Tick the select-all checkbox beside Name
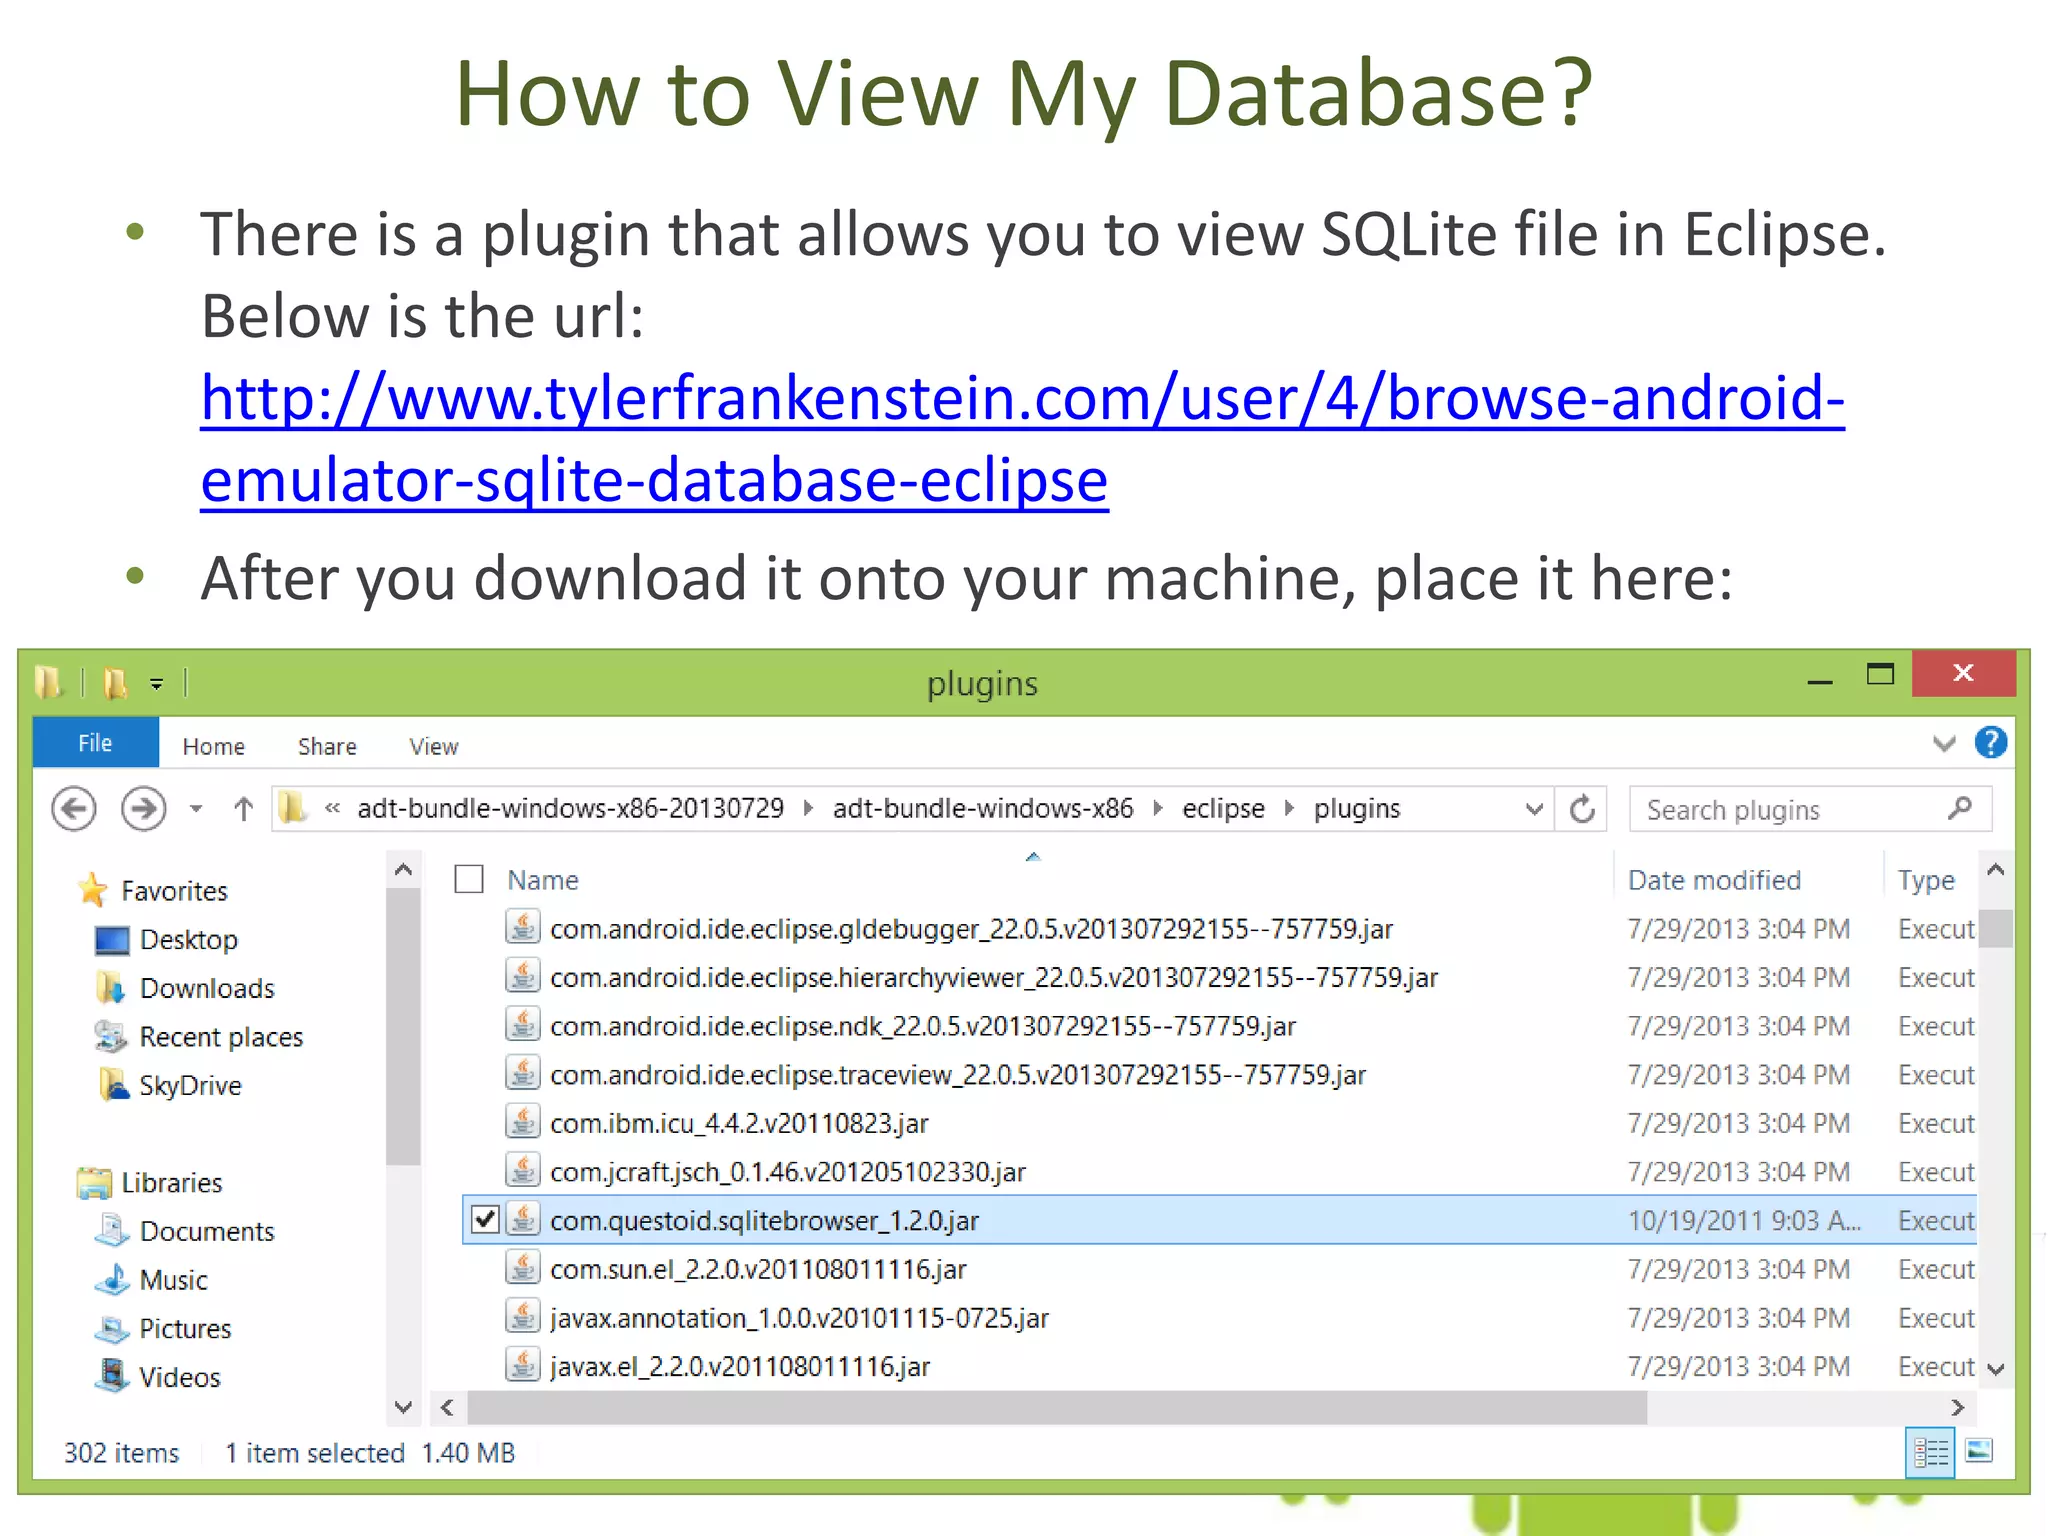The width and height of the screenshot is (2048, 1536). click(x=469, y=880)
